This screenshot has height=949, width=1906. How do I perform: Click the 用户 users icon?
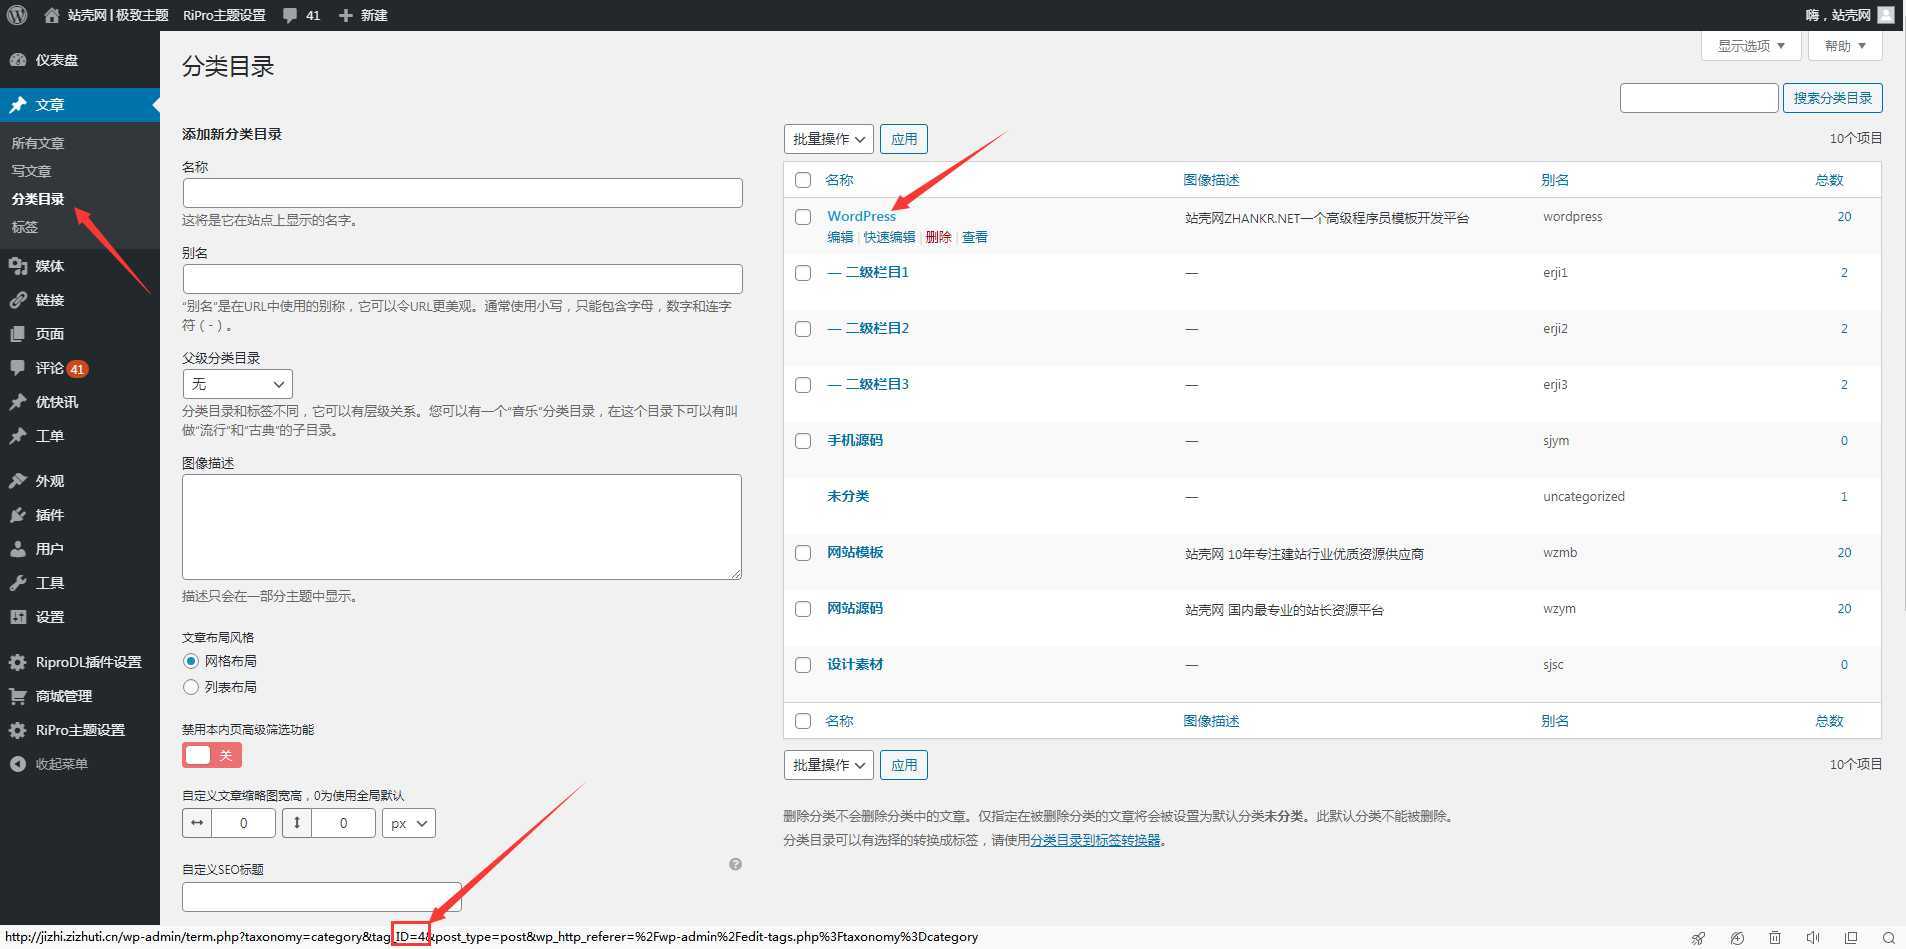(x=18, y=549)
